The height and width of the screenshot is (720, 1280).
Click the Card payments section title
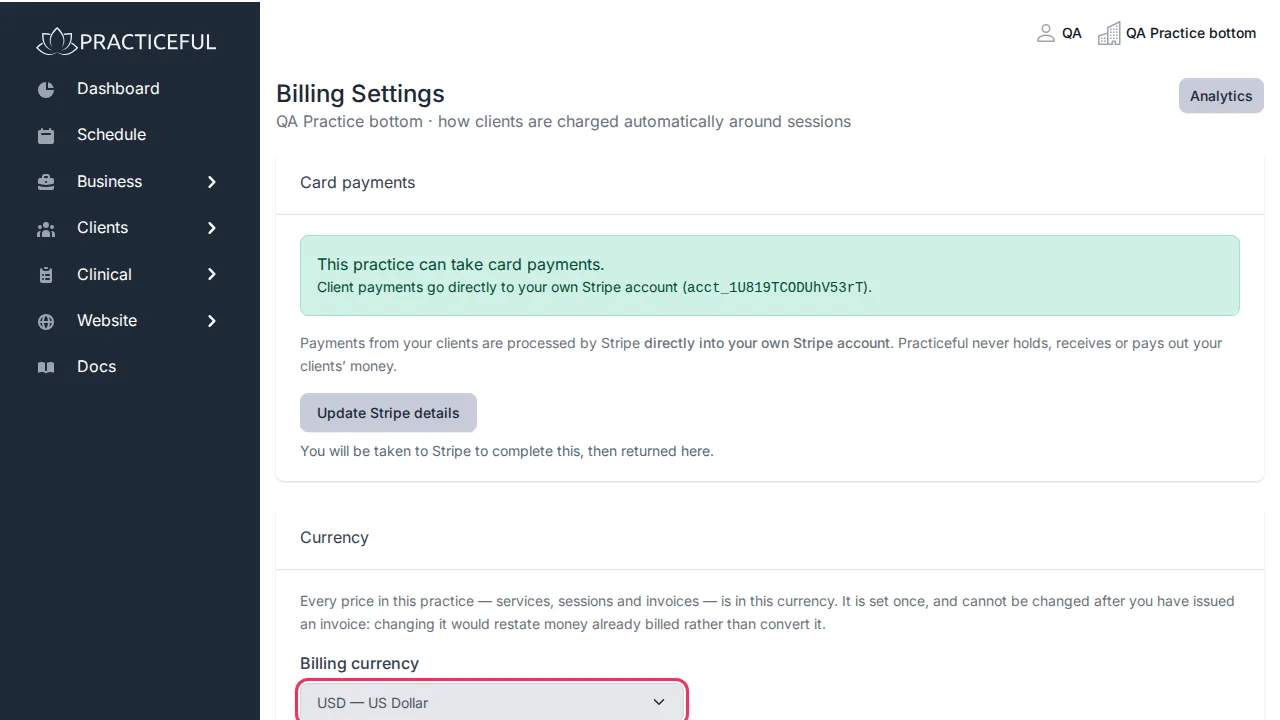pyautogui.click(x=357, y=183)
